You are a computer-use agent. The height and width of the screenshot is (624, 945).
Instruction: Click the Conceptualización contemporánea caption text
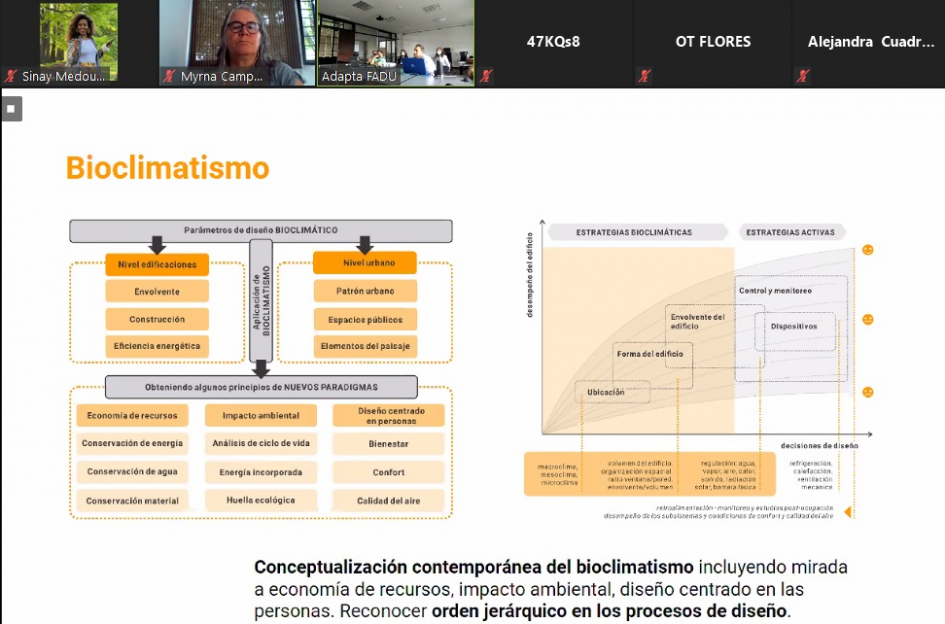[x=474, y=567]
